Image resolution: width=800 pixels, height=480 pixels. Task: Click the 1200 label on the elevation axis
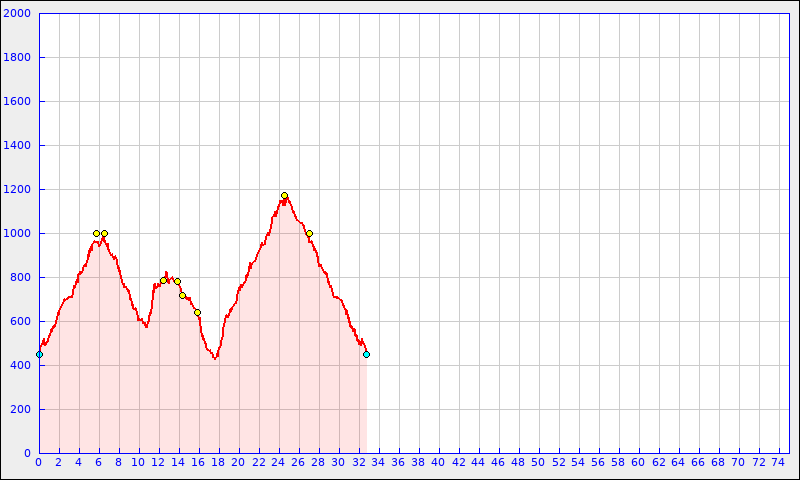pos(18,190)
